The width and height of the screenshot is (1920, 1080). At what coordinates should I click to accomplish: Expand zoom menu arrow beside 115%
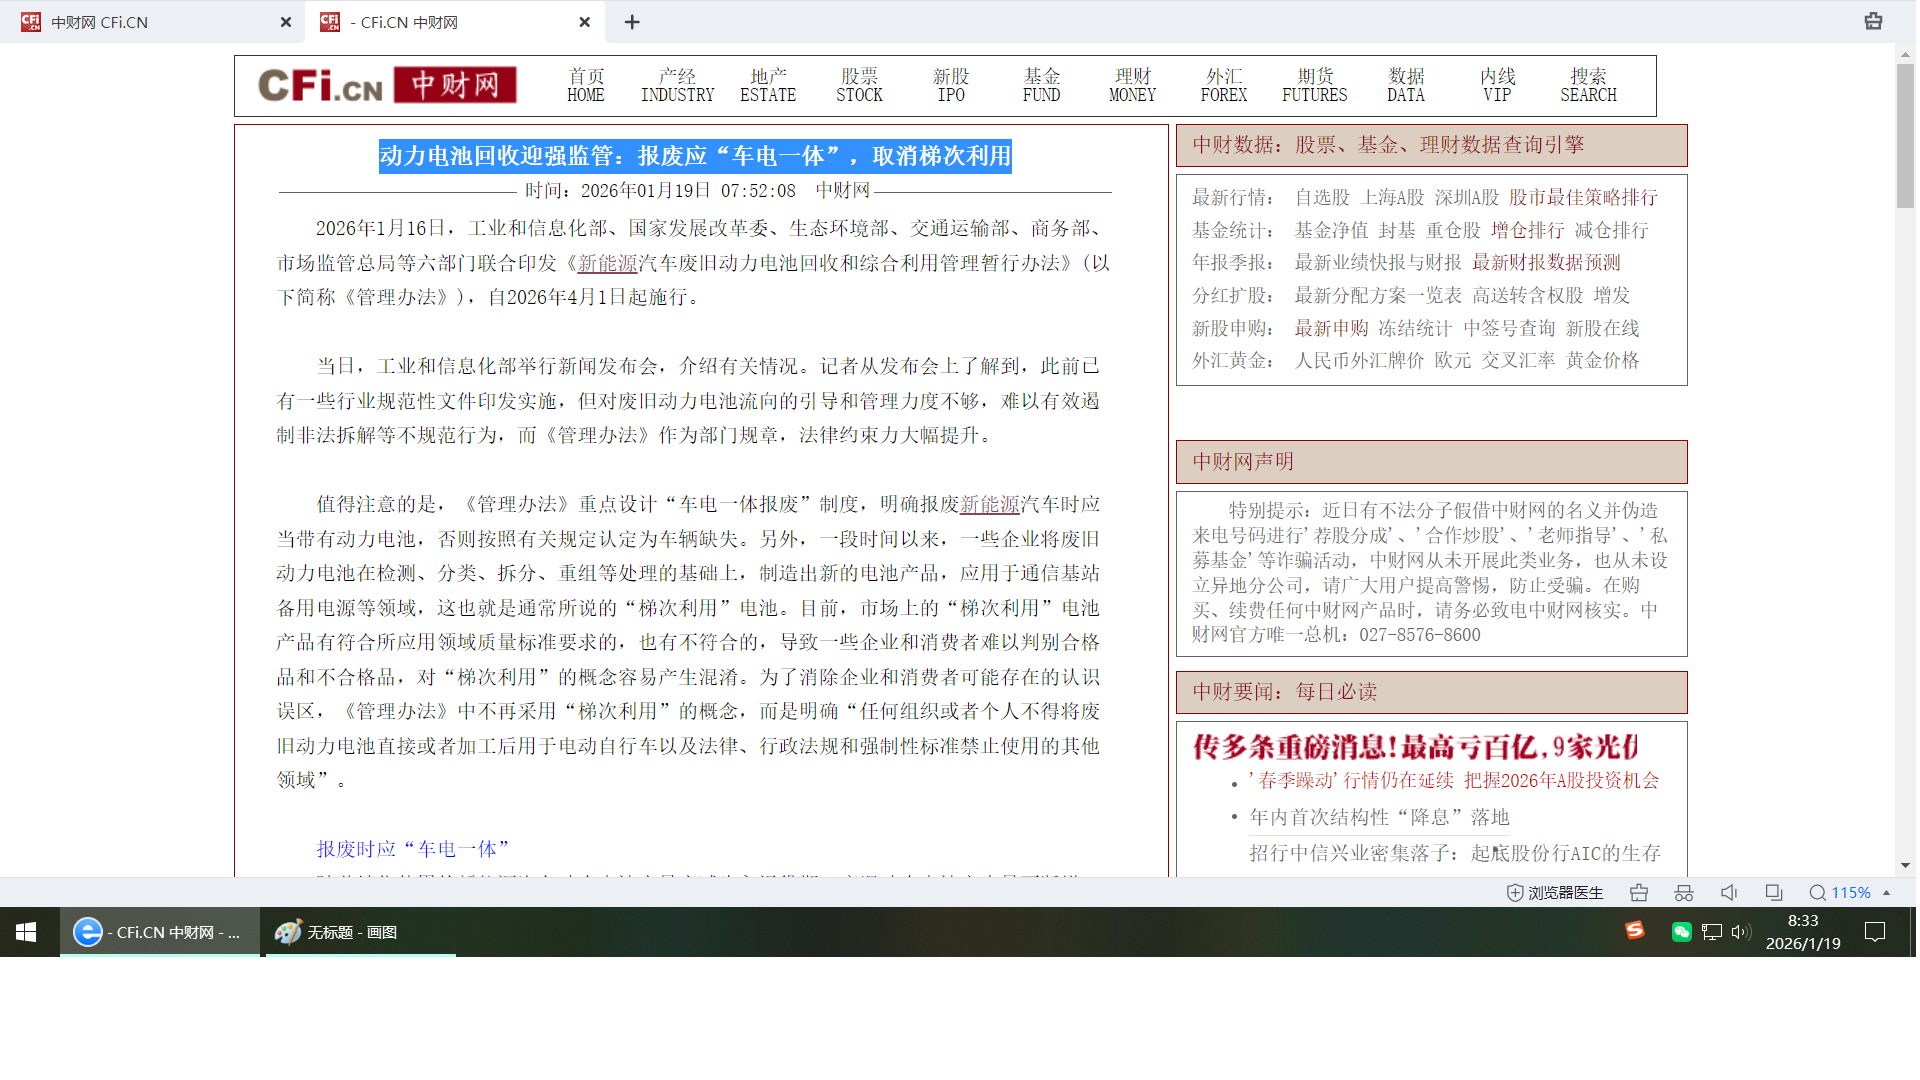(x=1887, y=893)
